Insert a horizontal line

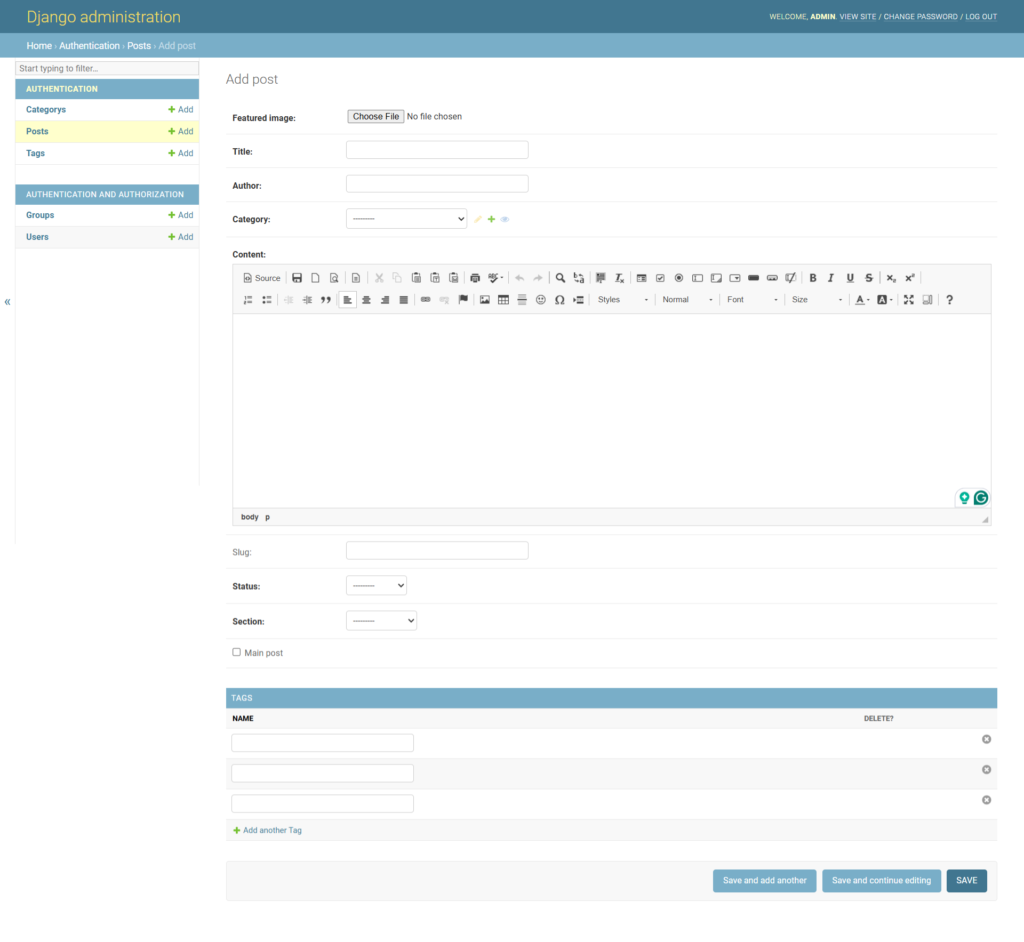point(522,300)
